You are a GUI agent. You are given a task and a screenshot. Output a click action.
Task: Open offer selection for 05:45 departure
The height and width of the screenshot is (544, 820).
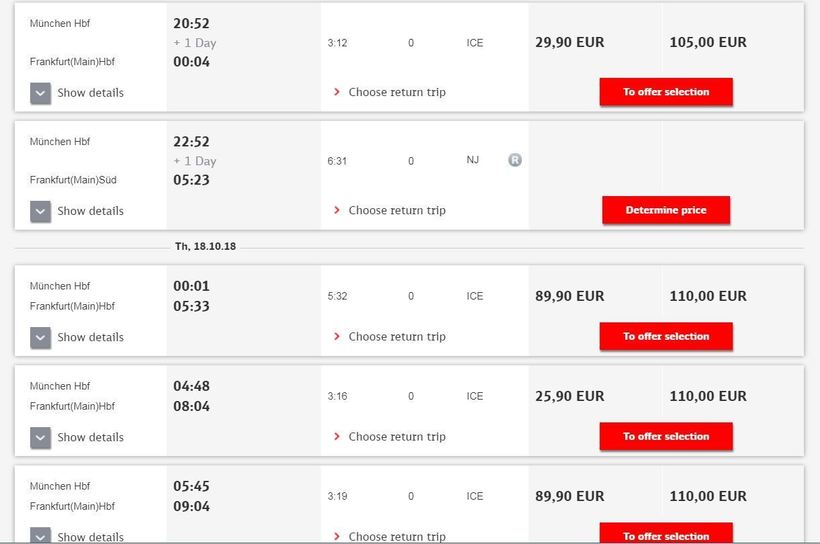click(x=666, y=534)
